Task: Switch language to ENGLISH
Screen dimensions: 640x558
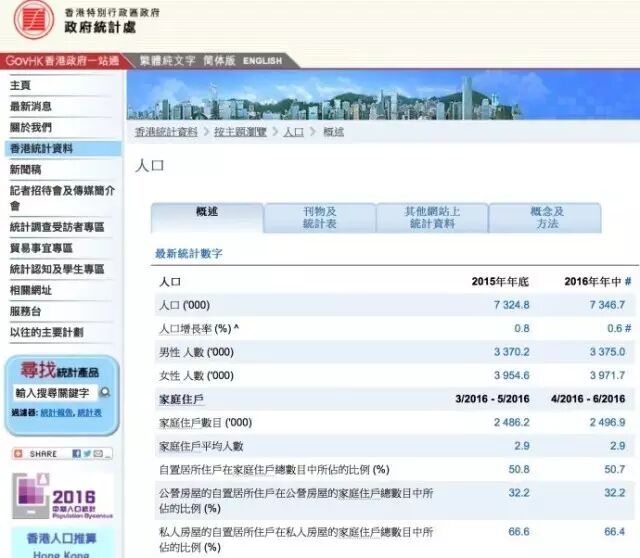Action: (x=262, y=61)
